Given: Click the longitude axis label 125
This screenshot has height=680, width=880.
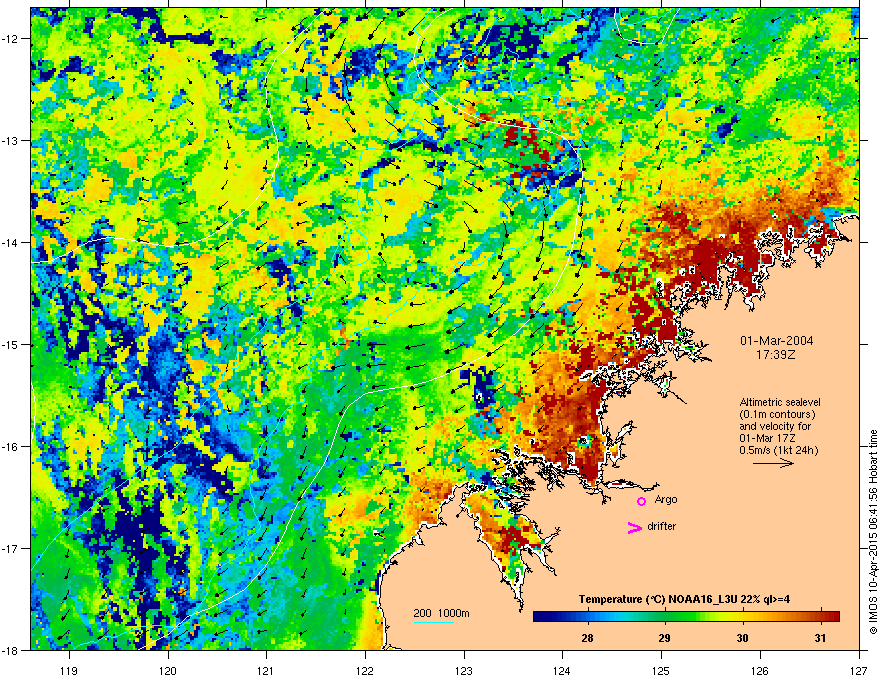Looking at the screenshot, I should click(x=661, y=670).
